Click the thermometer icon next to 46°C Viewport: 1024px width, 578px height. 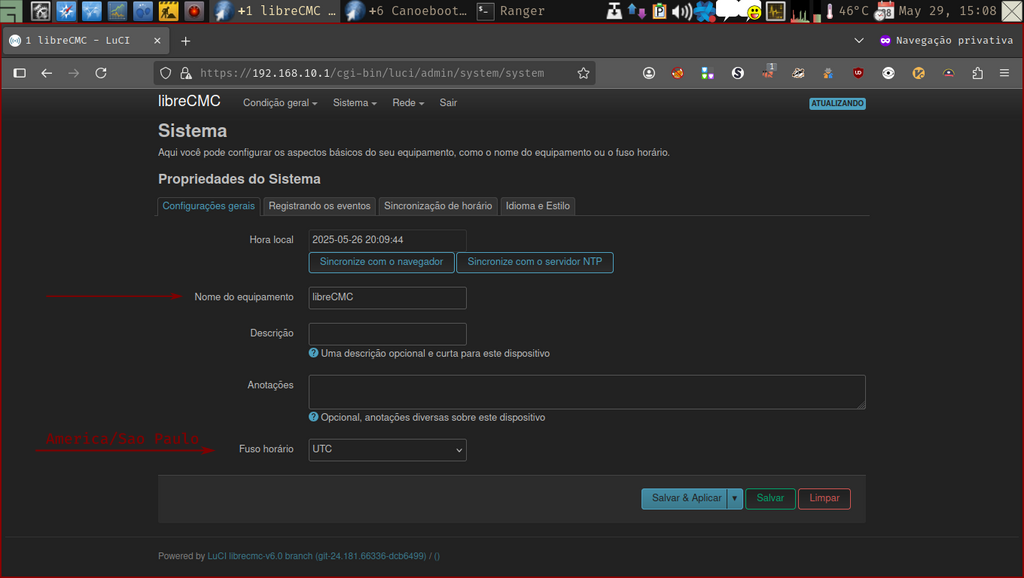point(831,11)
